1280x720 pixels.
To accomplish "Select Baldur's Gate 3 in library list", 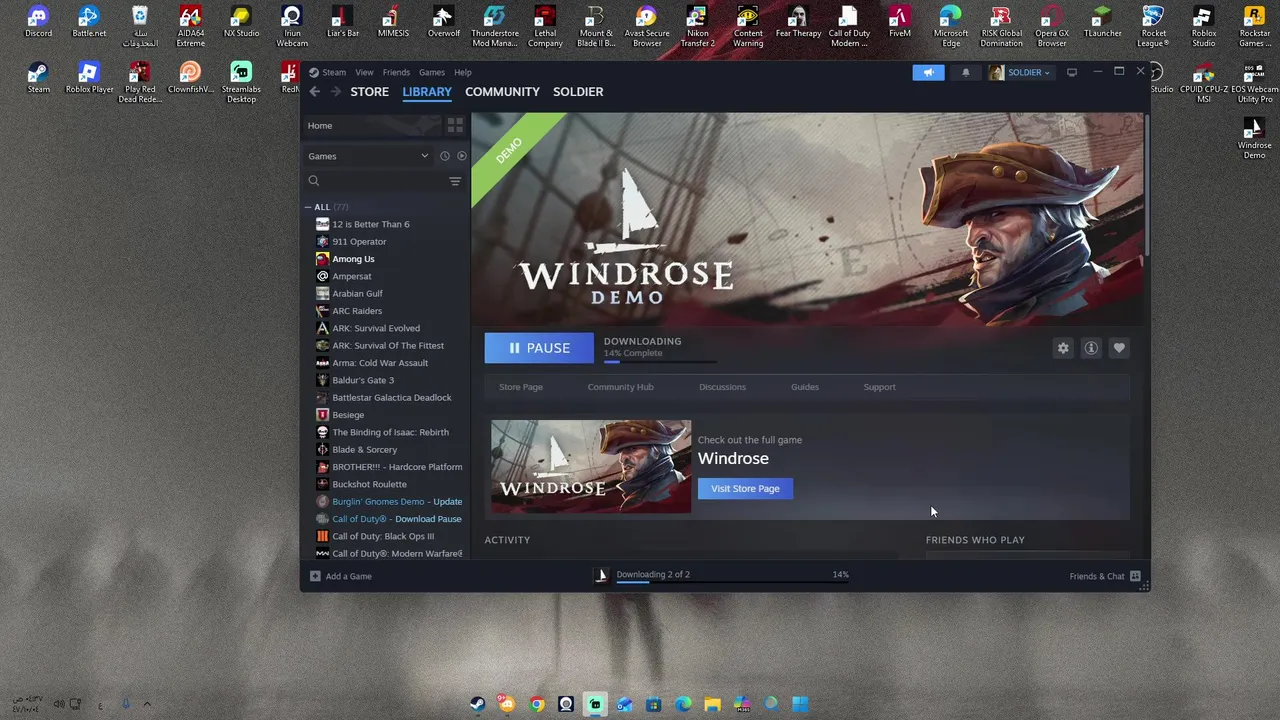I will click(363, 380).
